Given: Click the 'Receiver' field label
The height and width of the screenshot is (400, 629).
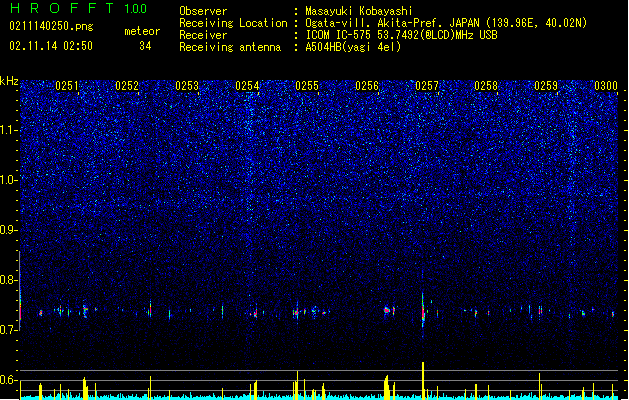Looking at the screenshot, I should [x=203, y=35].
